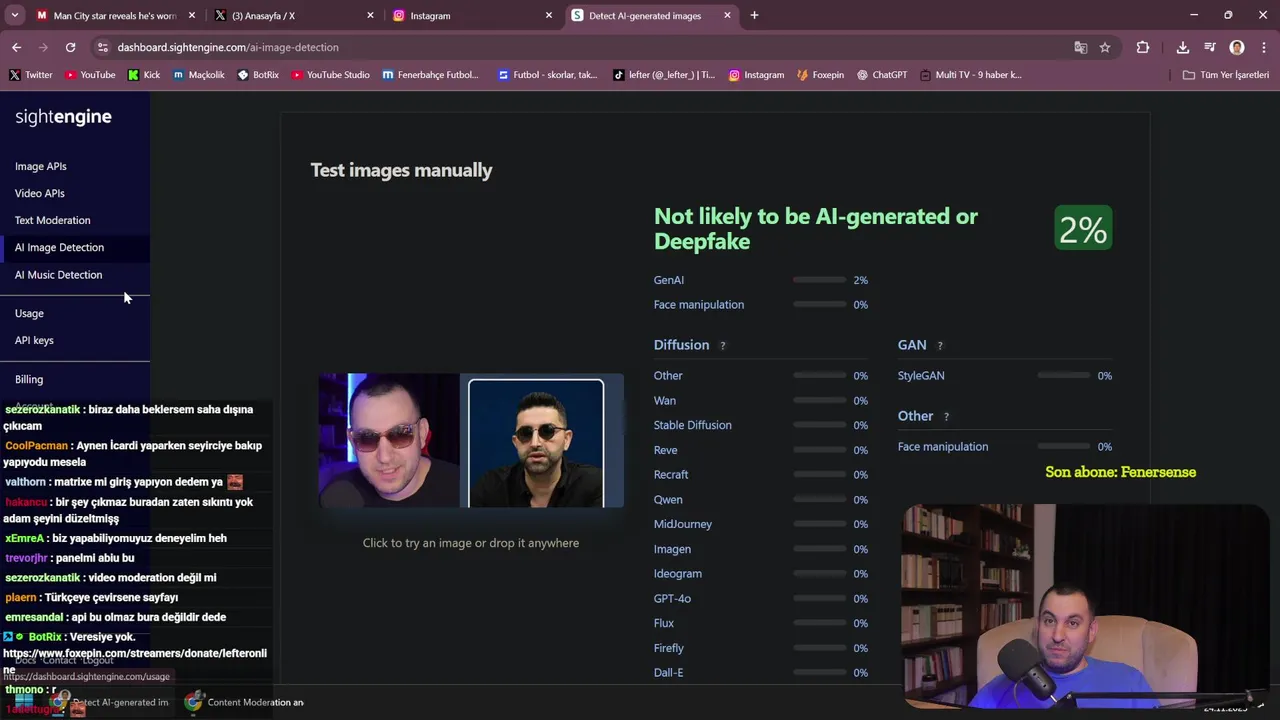The height and width of the screenshot is (720, 1280).
Task: Open Chrome downloads icon
Action: (x=1183, y=47)
